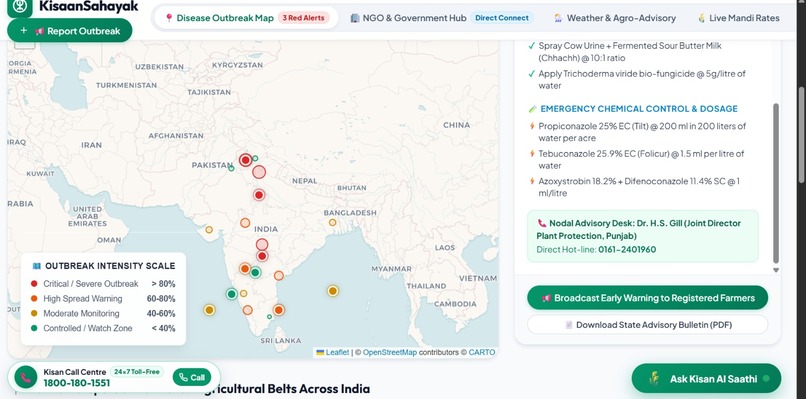Click the Propiconazole 25% EC (Tilt) dosage line

642,132
